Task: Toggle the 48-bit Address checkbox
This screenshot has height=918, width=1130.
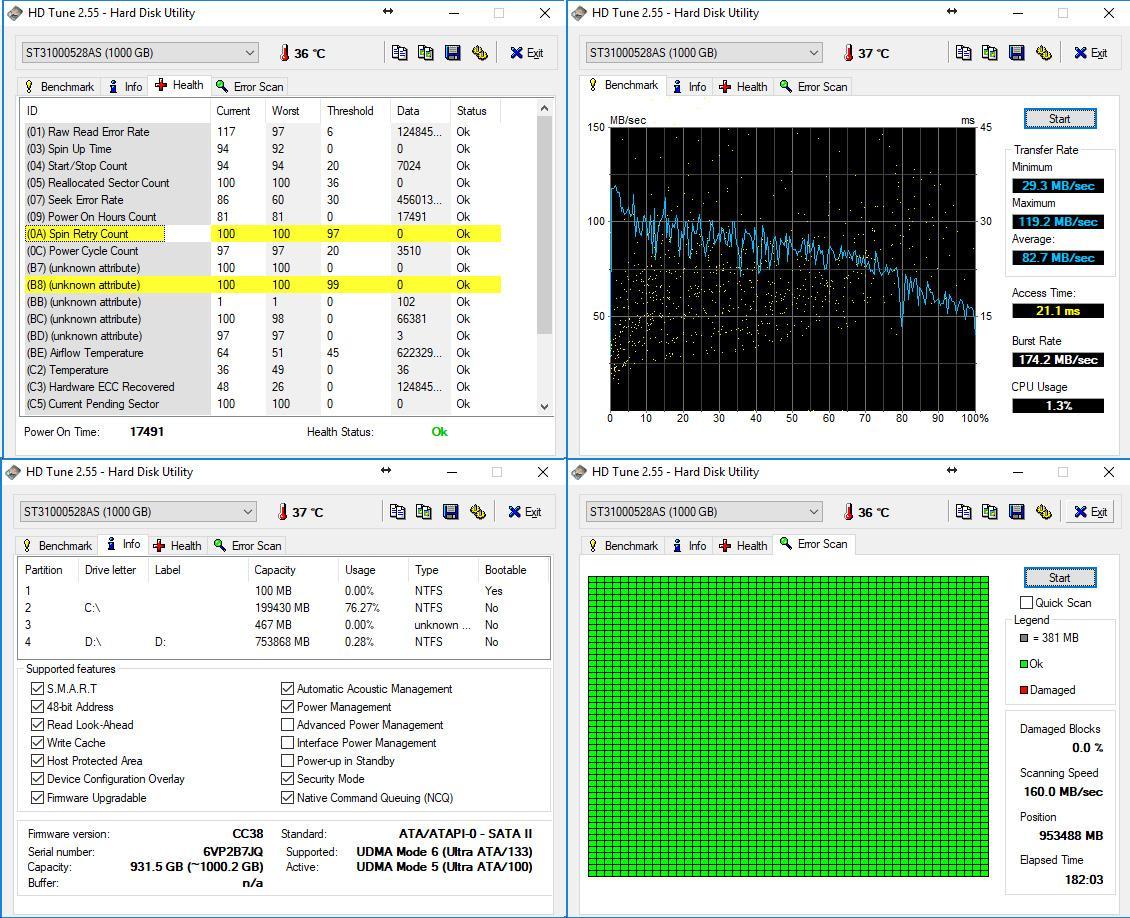Action: [x=37, y=707]
